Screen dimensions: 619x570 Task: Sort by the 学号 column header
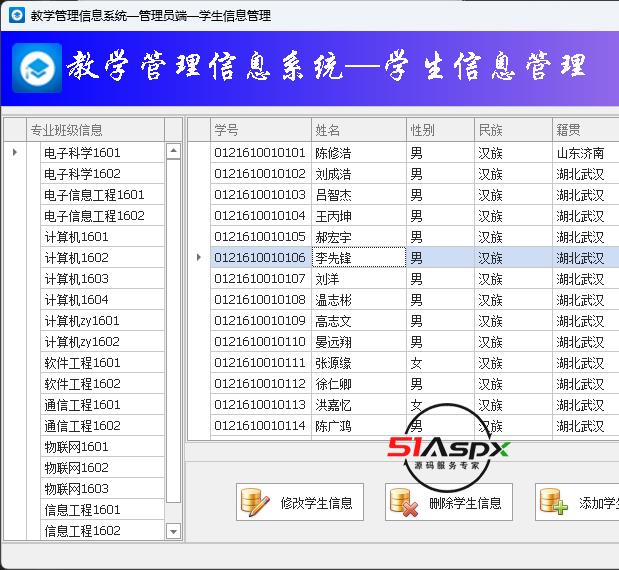(x=261, y=129)
